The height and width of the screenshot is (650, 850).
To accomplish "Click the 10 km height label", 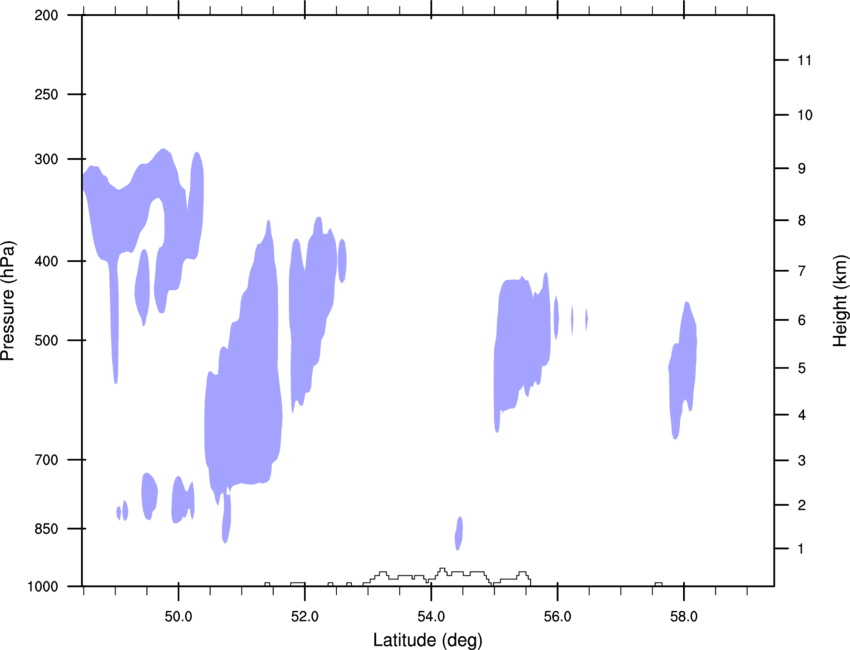I will click(x=805, y=115).
